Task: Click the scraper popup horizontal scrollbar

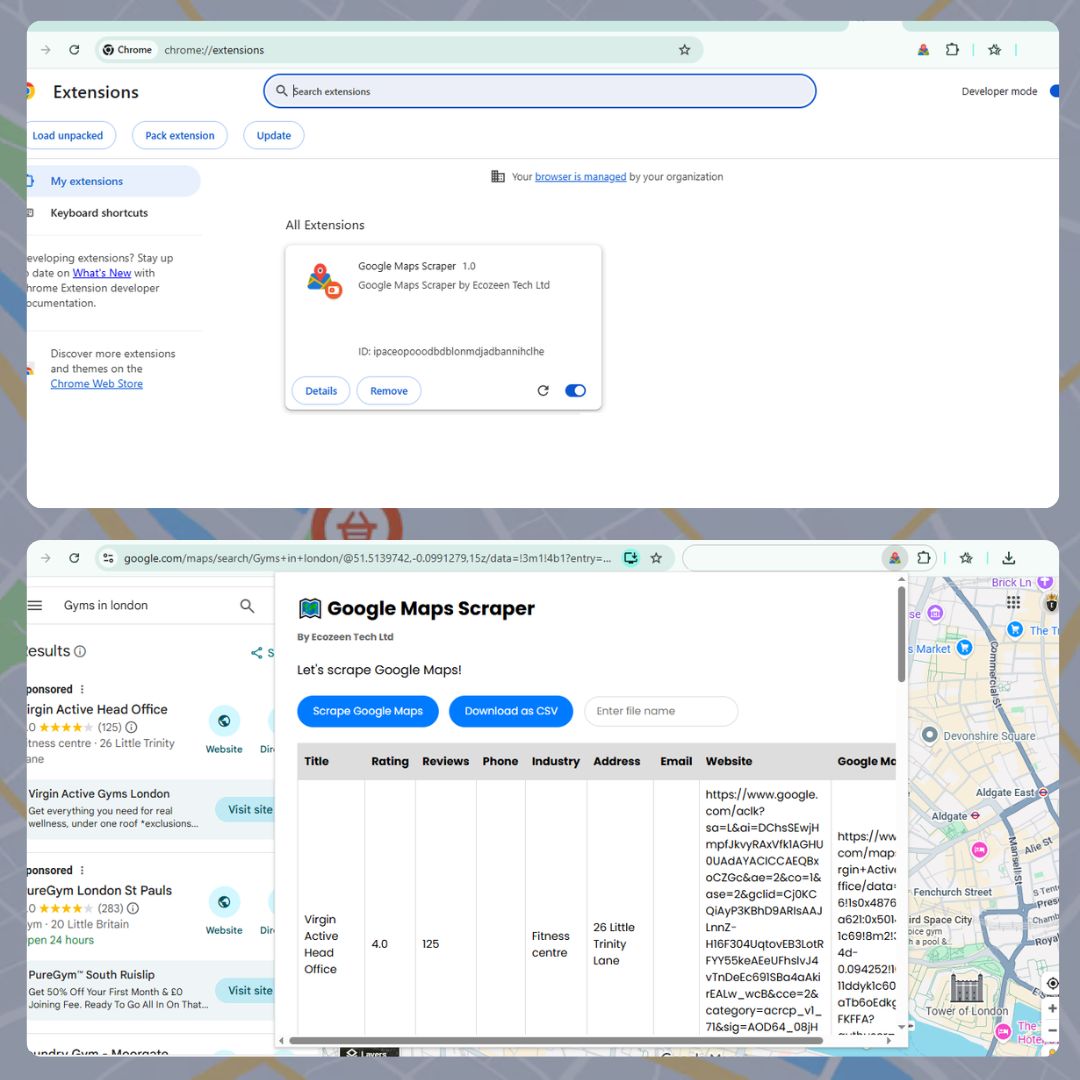Action: coord(556,1040)
